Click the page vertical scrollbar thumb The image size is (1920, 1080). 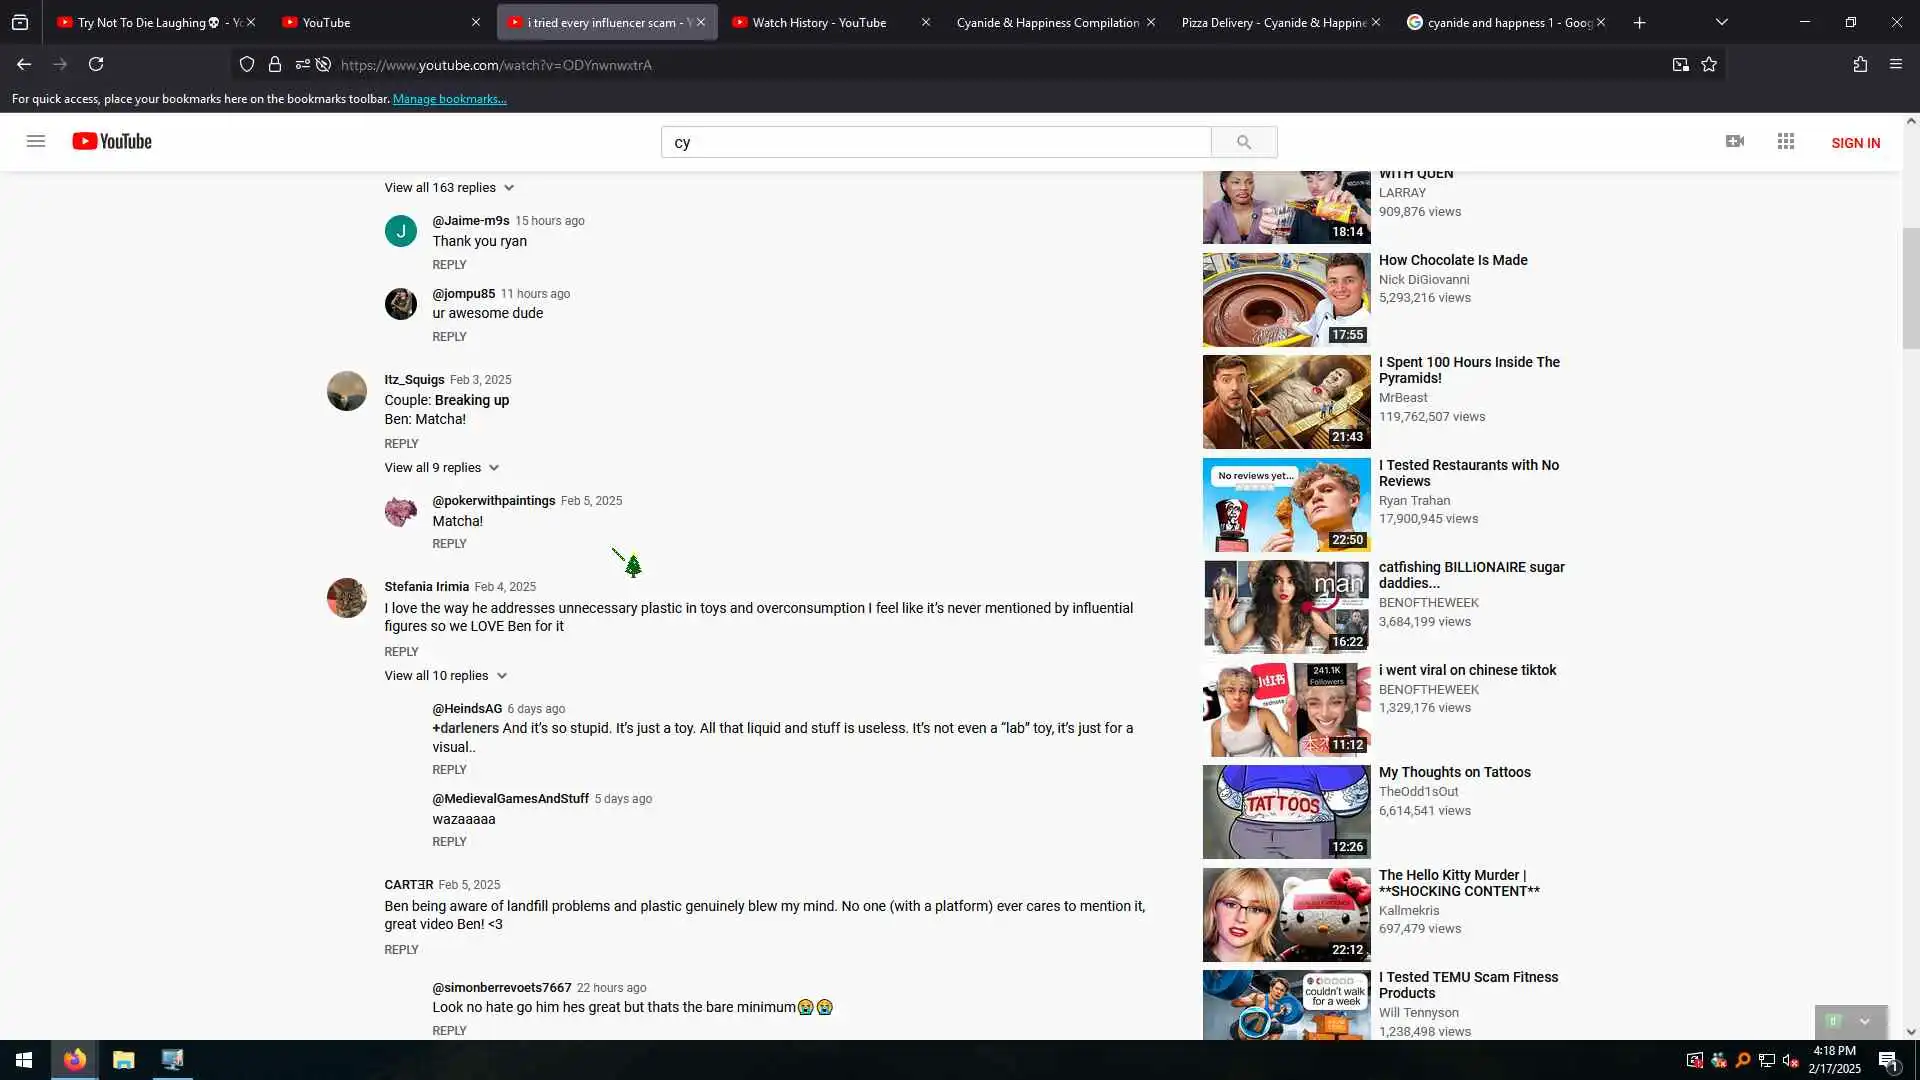pos(1911,288)
